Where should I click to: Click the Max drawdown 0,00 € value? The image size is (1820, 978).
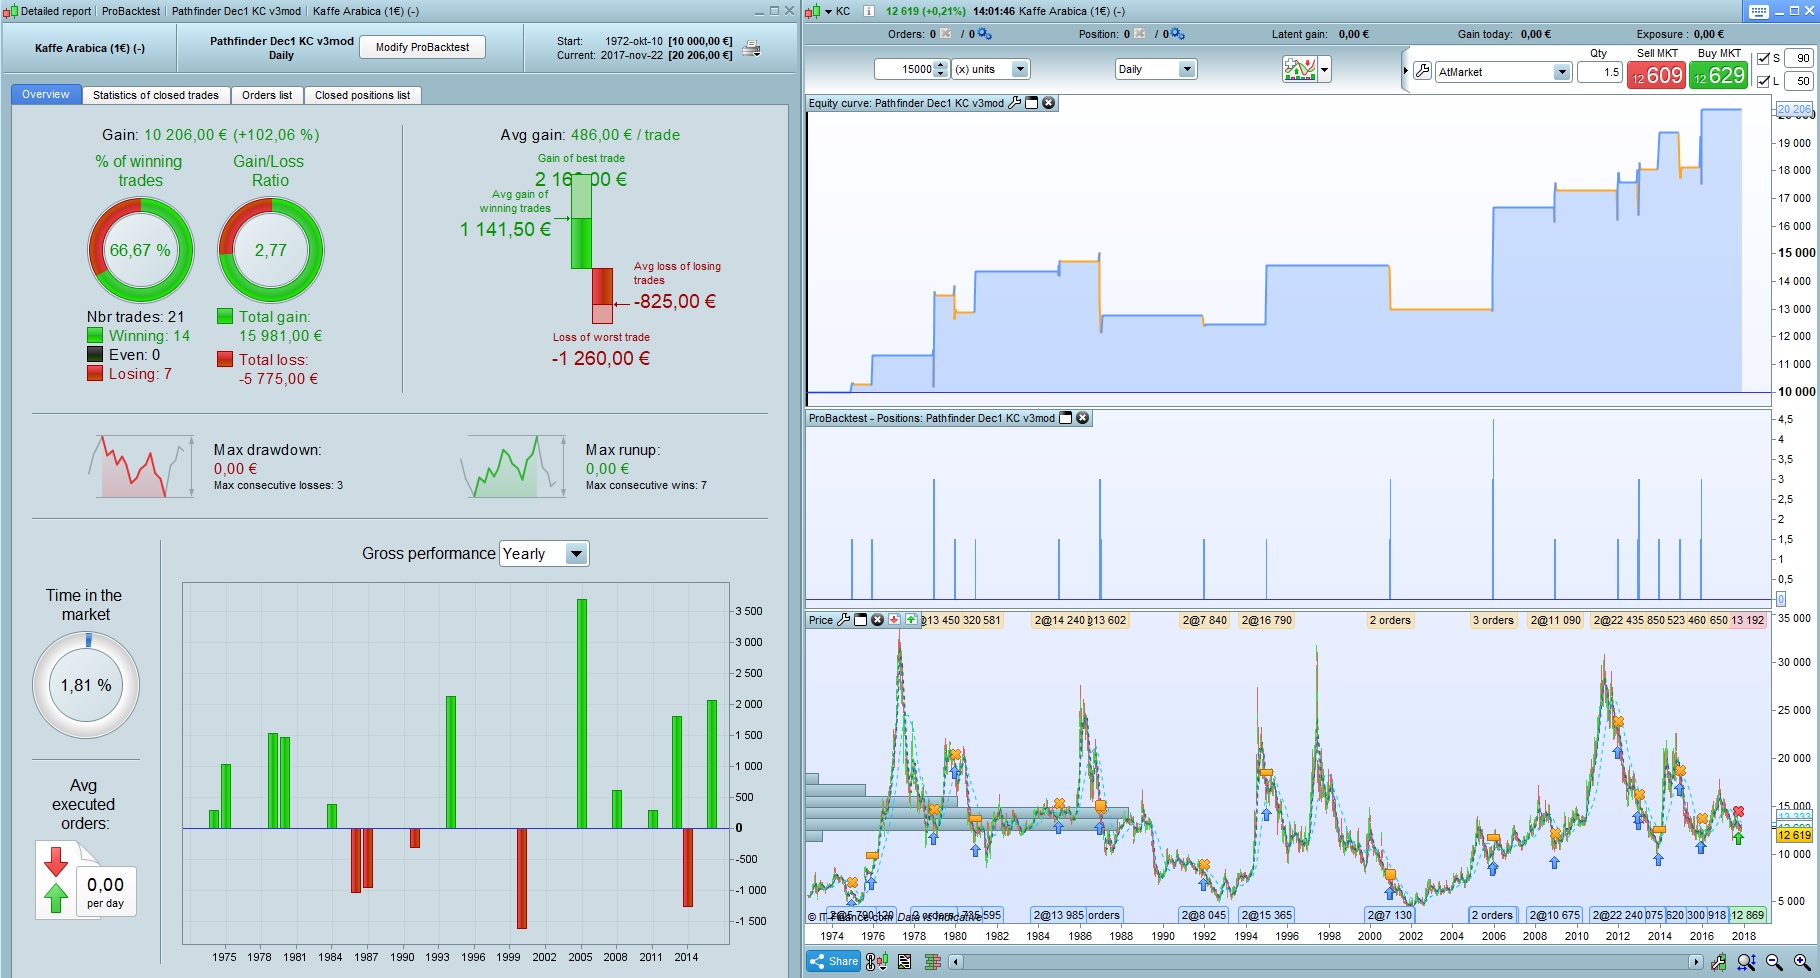(235, 469)
